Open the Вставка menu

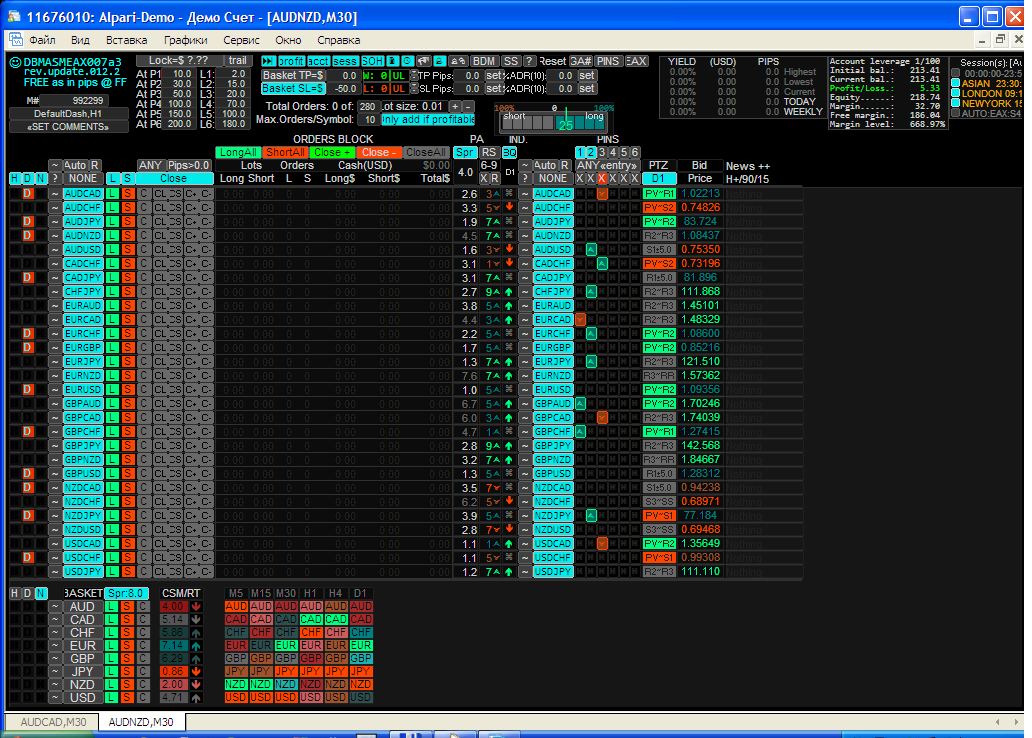[126, 40]
